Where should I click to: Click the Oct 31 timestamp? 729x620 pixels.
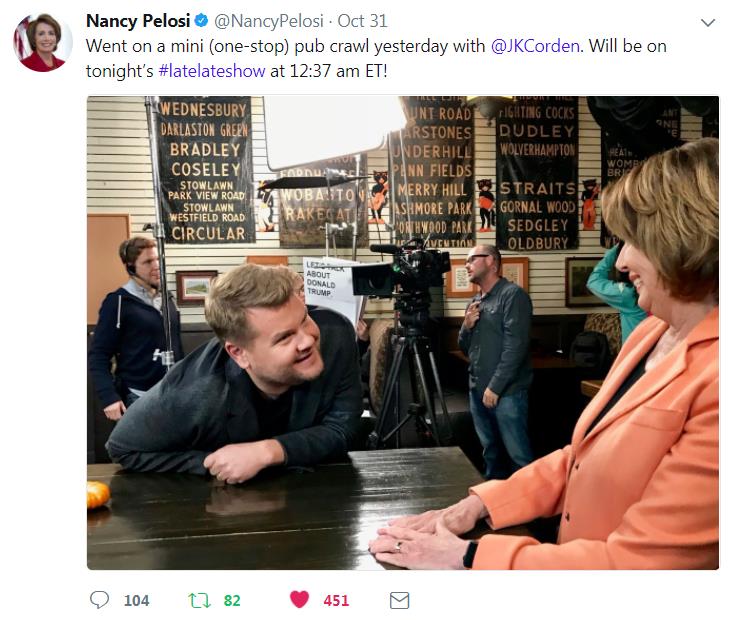point(362,21)
